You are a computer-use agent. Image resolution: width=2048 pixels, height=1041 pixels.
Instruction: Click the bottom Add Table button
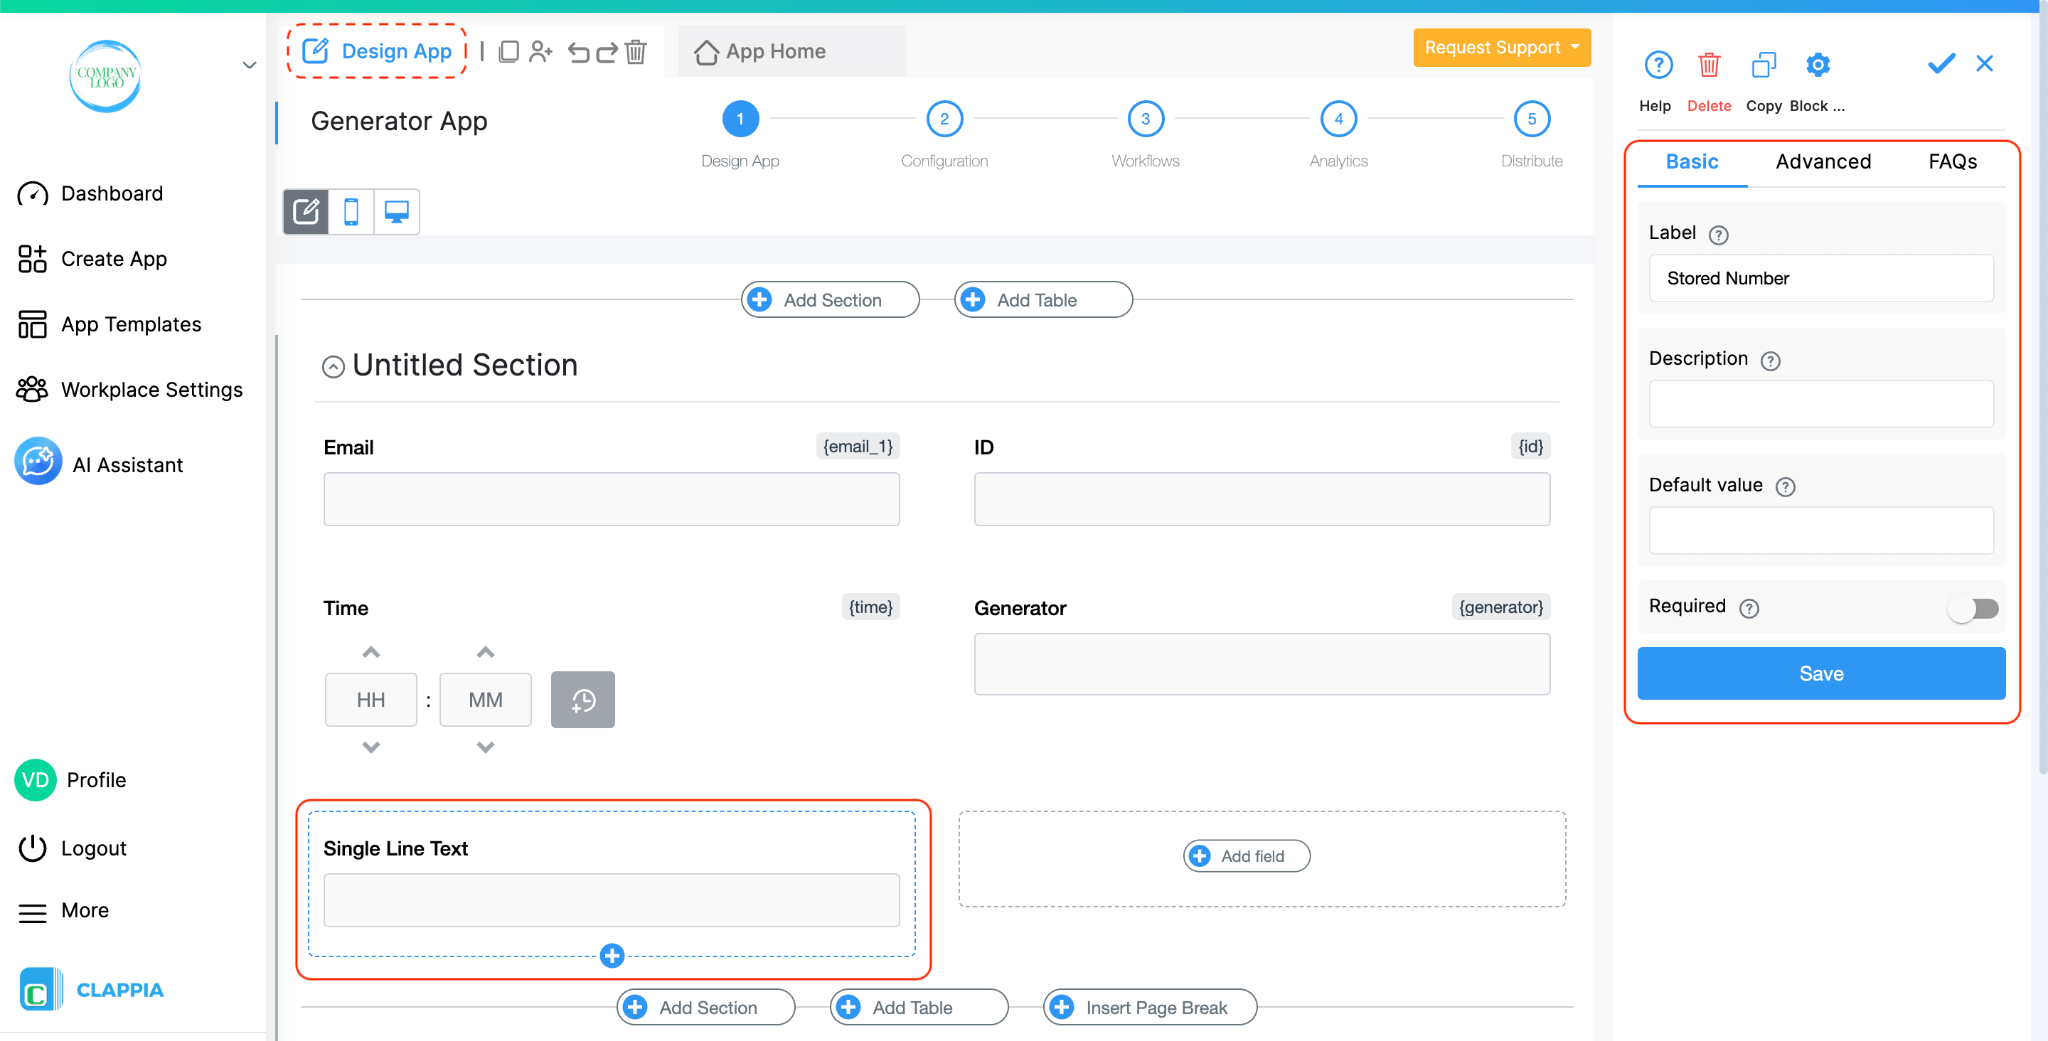tap(919, 1007)
